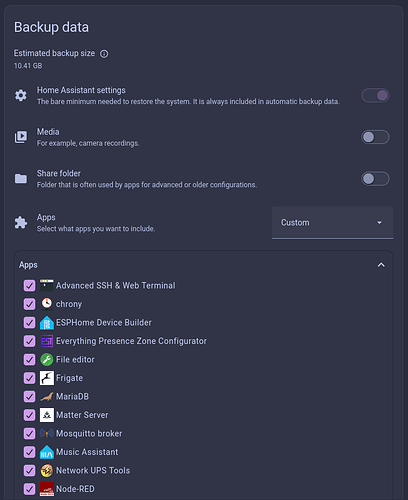Click the Mosquitto broker icon

47,434
